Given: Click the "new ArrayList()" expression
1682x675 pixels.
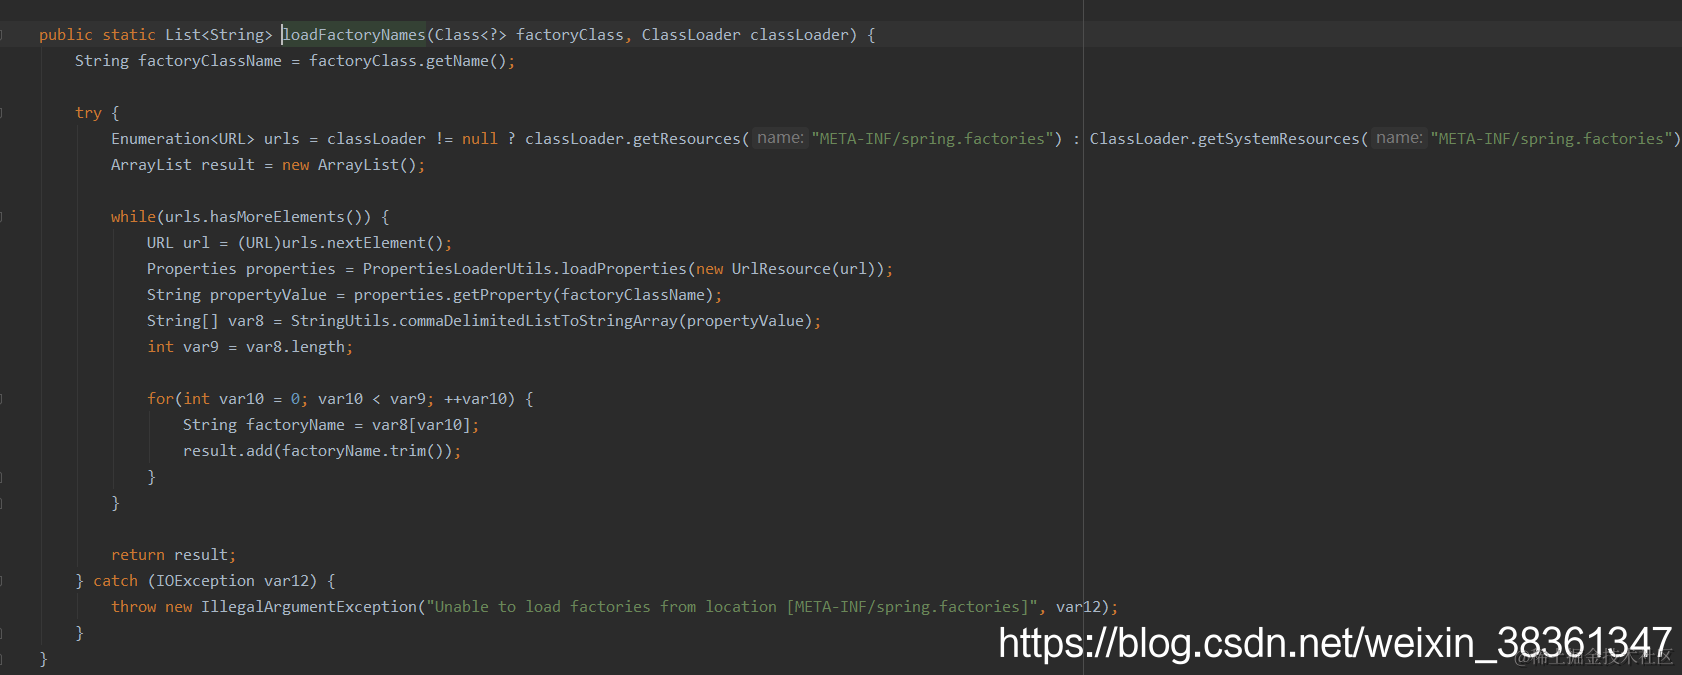Looking at the screenshot, I should click(350, 165).
